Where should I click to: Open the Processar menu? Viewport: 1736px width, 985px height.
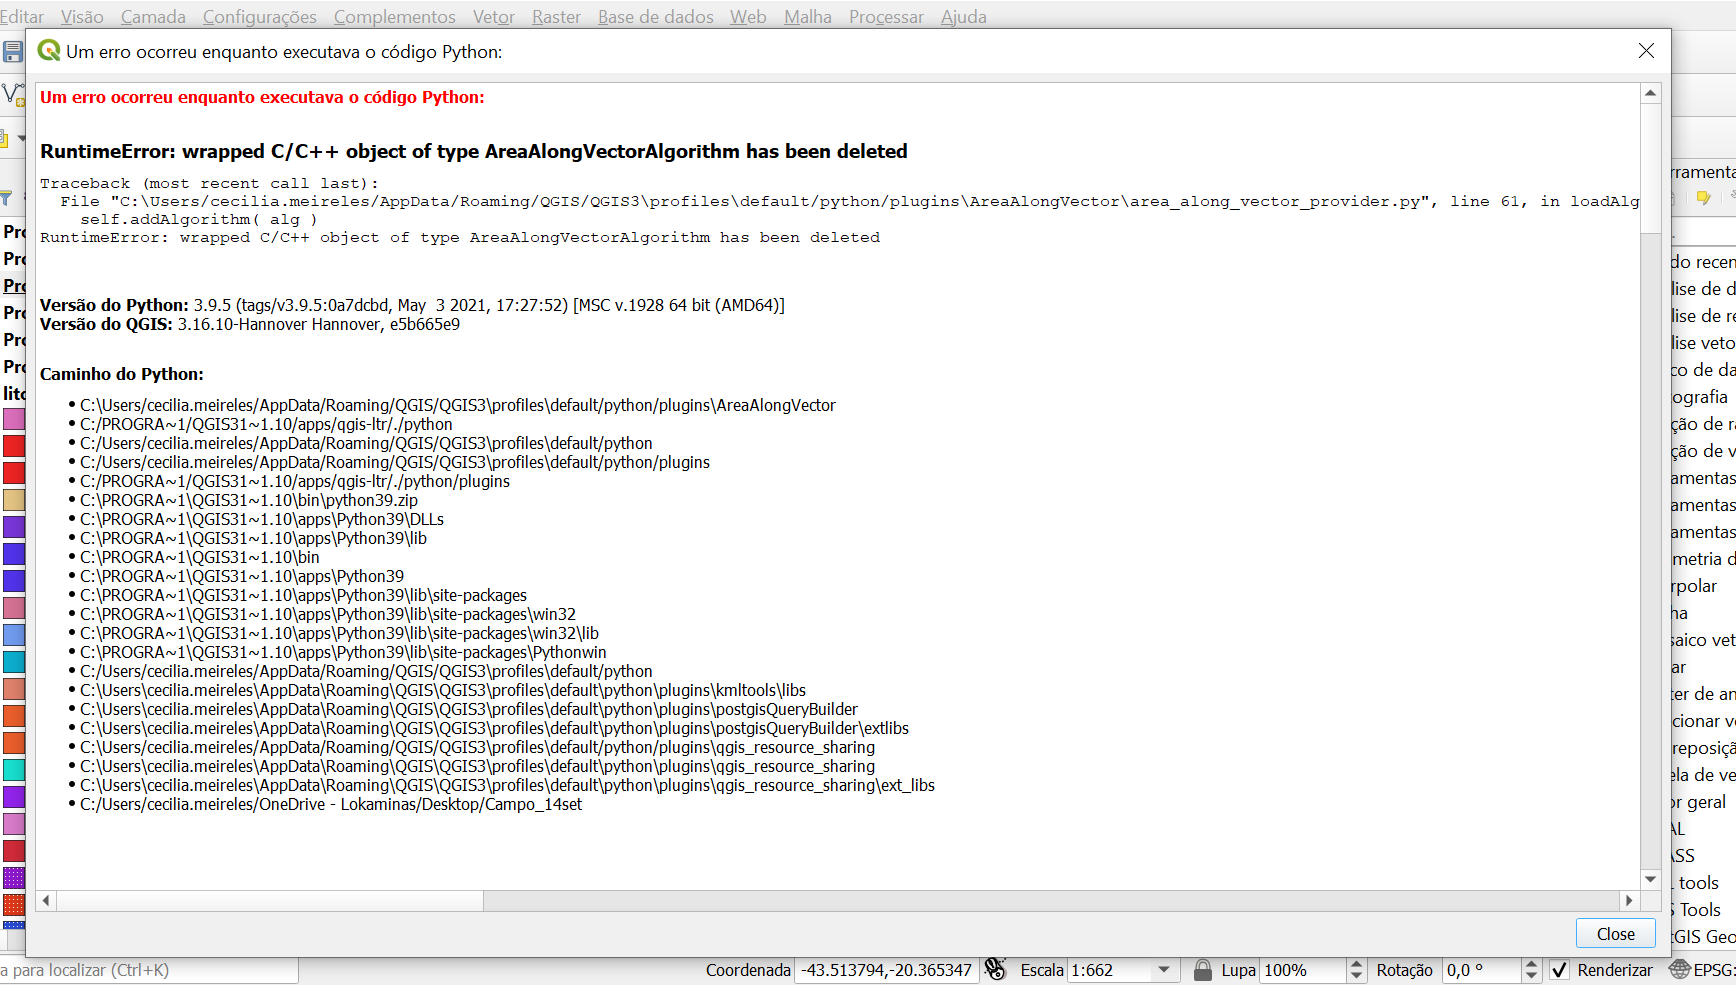[886, 16]
